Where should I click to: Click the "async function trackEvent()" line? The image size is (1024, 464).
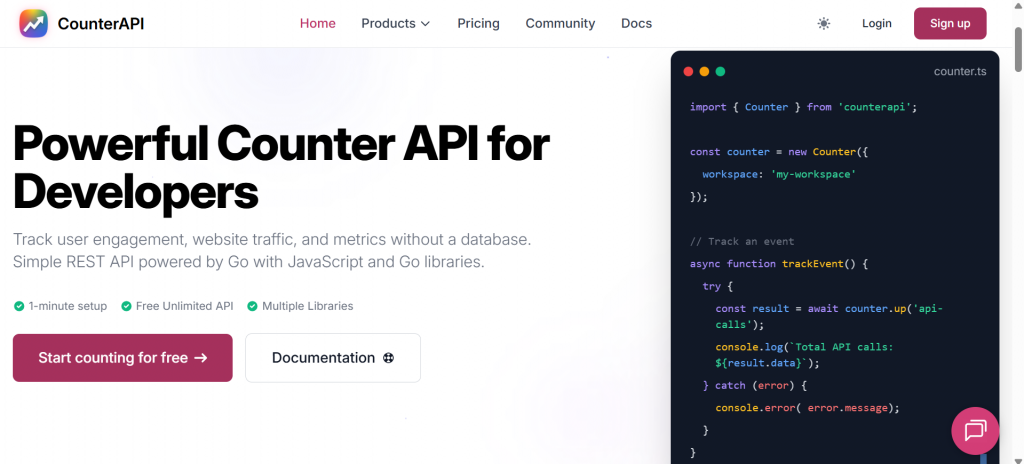click(x=779, y=263)
